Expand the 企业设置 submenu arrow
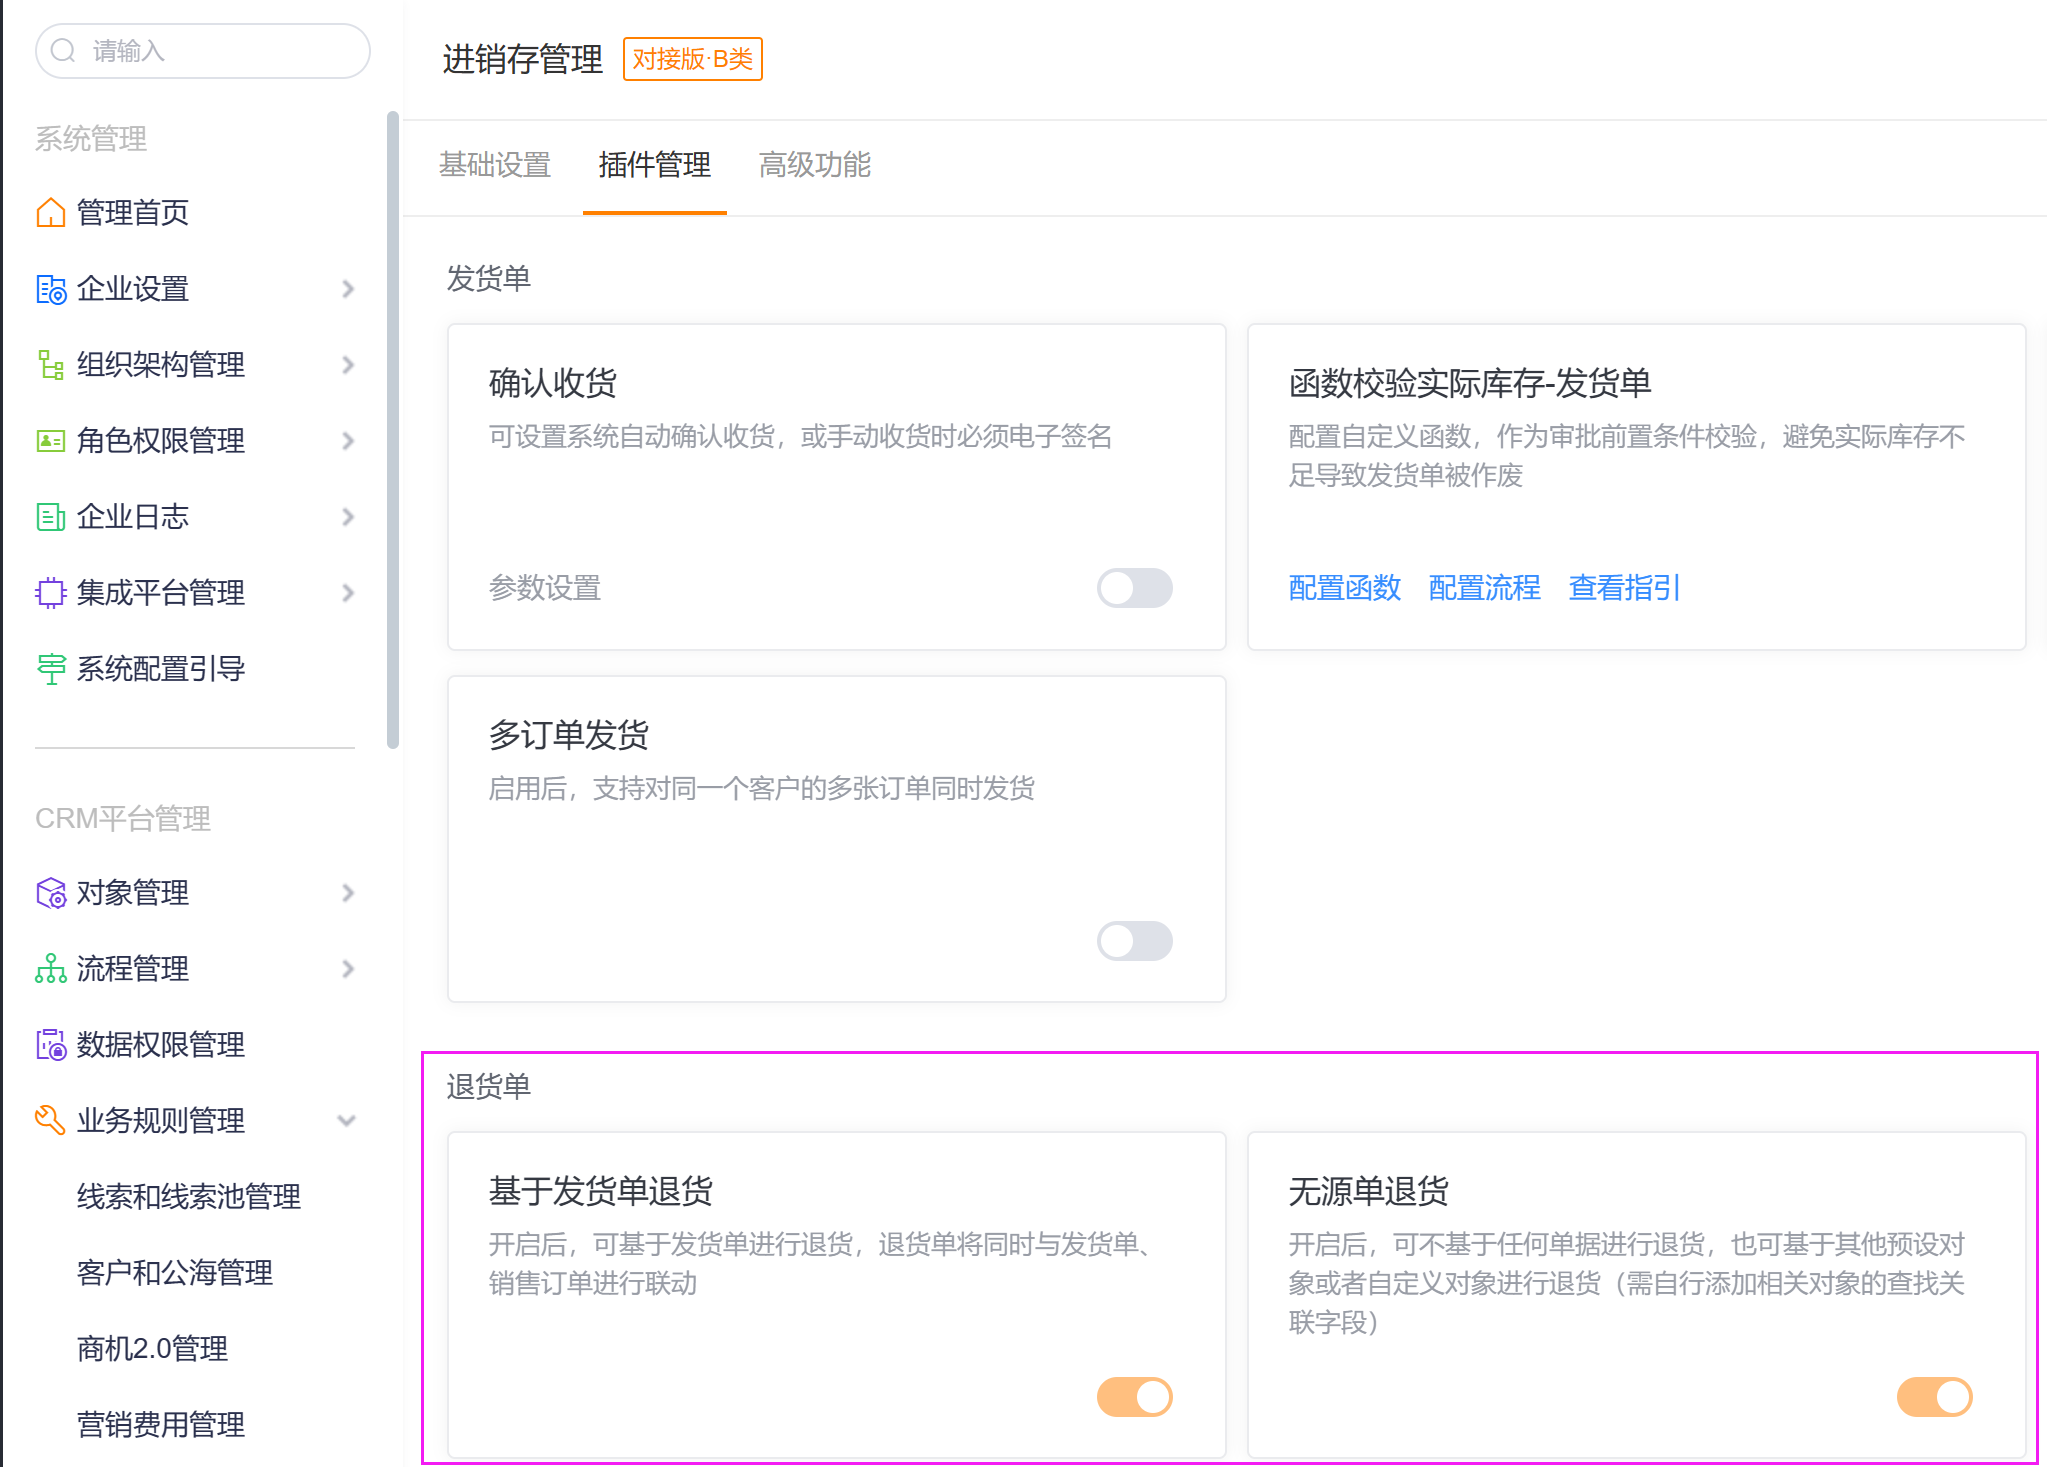This screenshot has width=2047, height=1467. pos(347,289)
